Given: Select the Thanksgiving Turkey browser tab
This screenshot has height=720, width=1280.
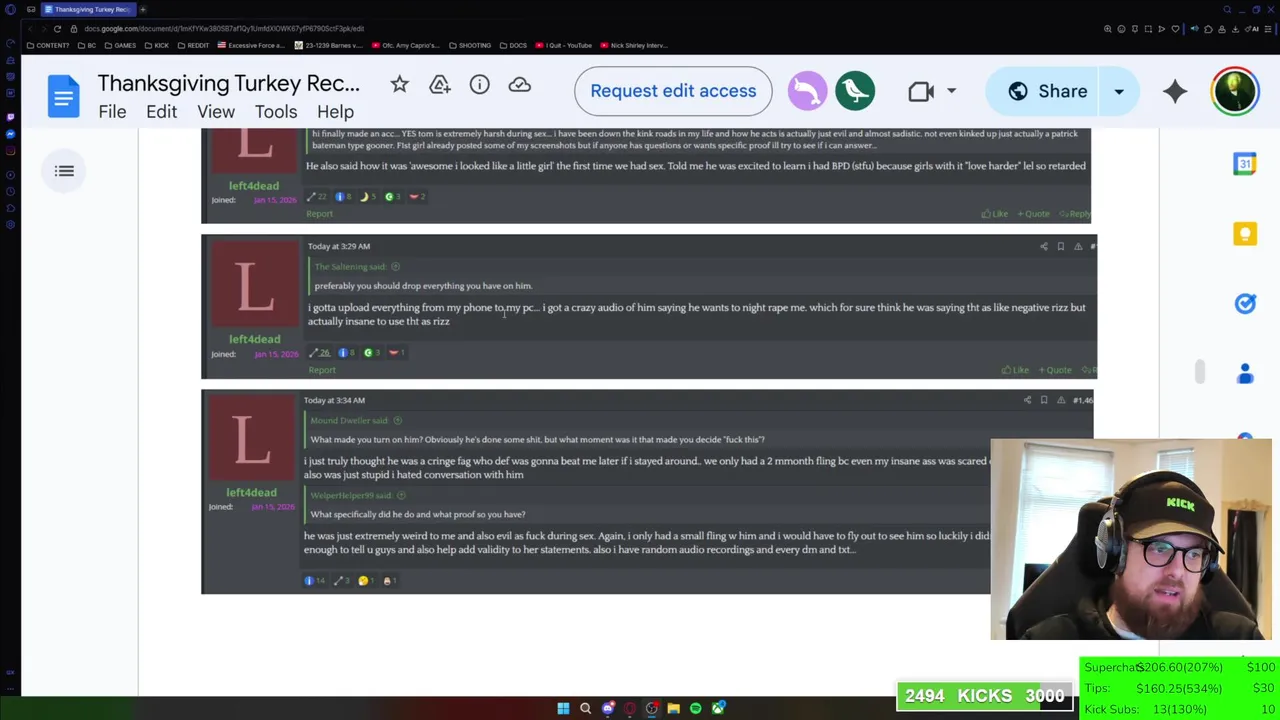Looking at the screenshot, I should [88, 9].
